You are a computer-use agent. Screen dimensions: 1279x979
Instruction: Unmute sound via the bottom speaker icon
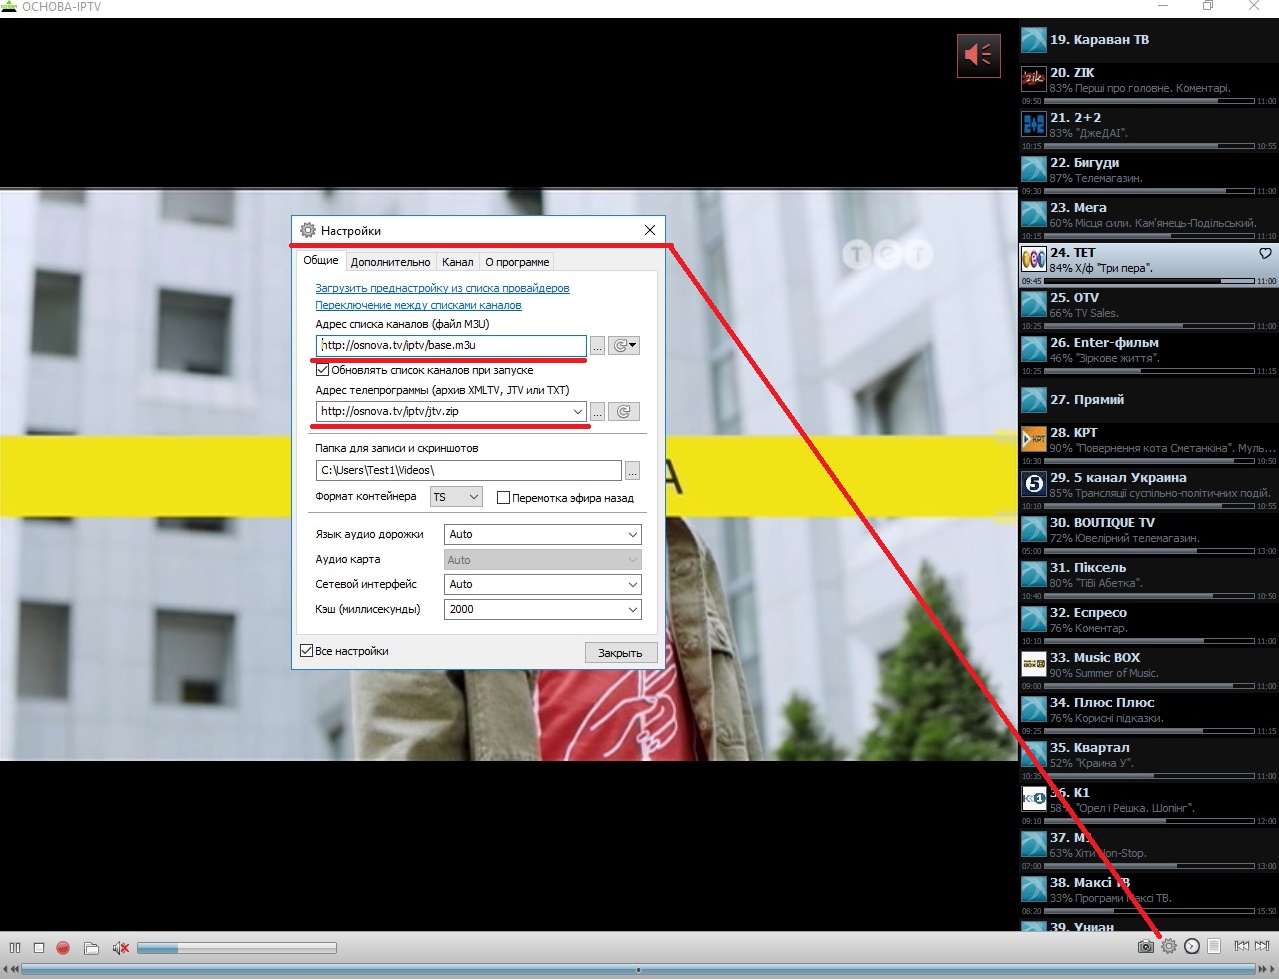point(120,947)
